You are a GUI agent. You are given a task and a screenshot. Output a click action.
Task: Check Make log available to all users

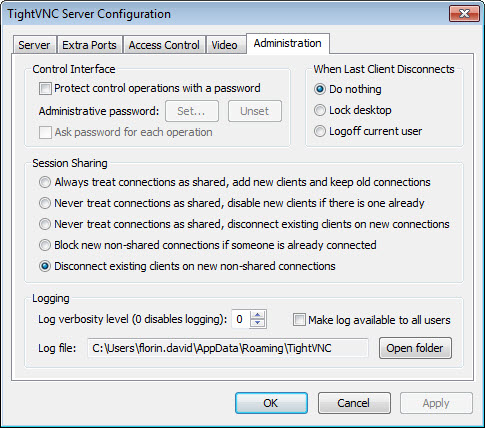click(299, 320)
